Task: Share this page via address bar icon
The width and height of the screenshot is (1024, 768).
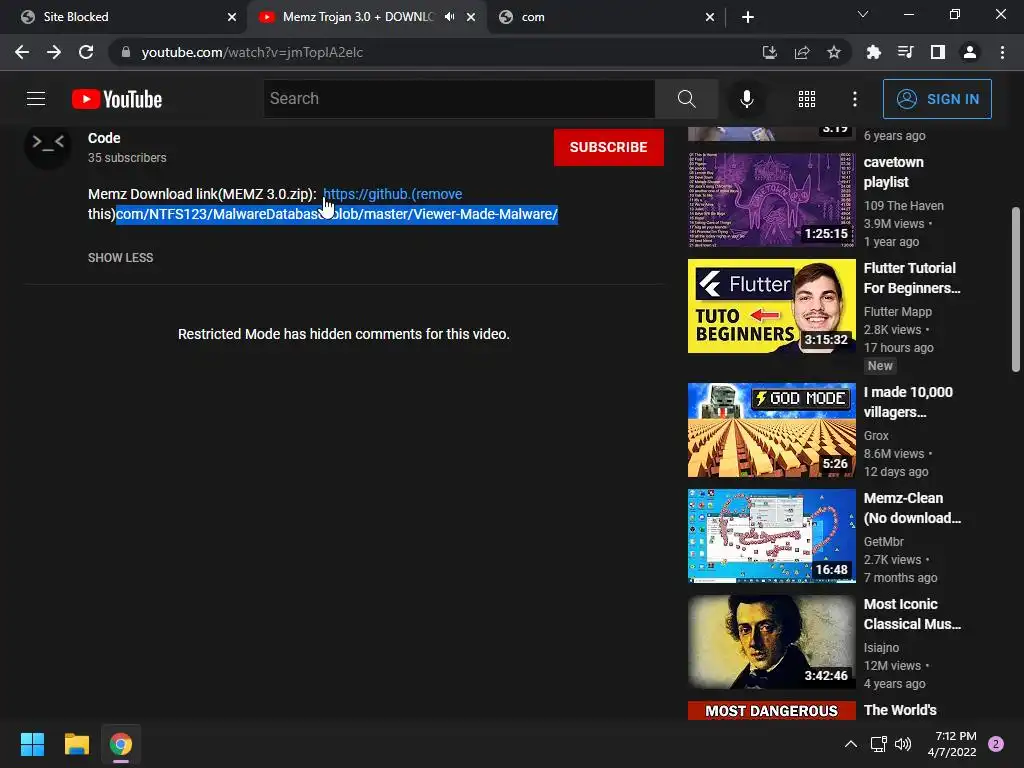Action: click(x=802, y=52)
